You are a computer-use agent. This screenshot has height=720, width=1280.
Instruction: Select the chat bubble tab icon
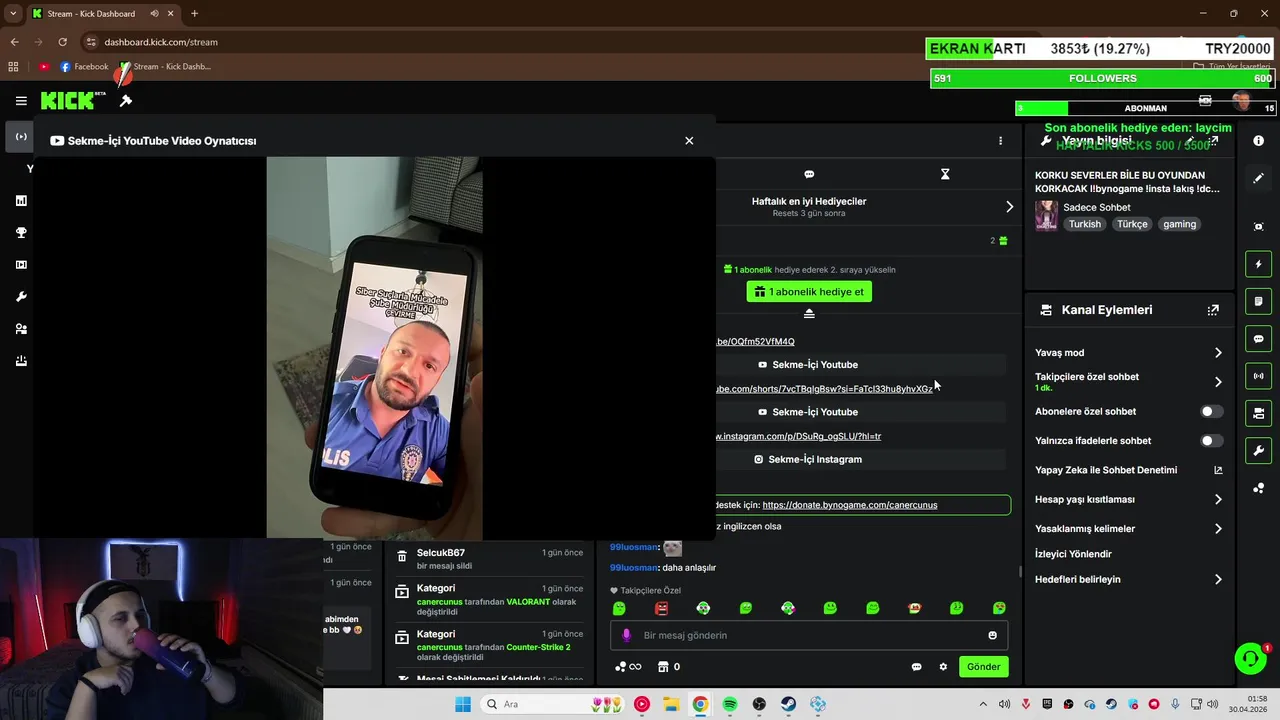(x=809, y=174)
